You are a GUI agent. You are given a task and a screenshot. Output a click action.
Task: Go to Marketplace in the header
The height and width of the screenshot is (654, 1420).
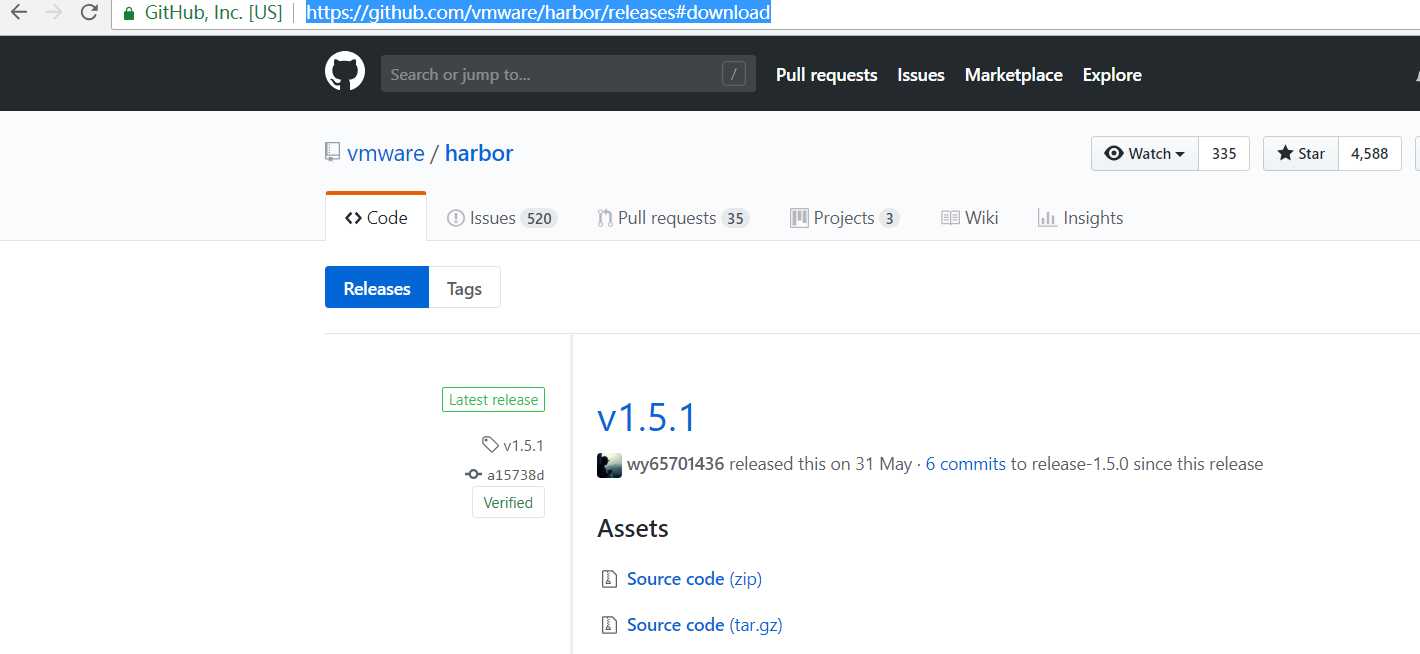[1013, 75]
